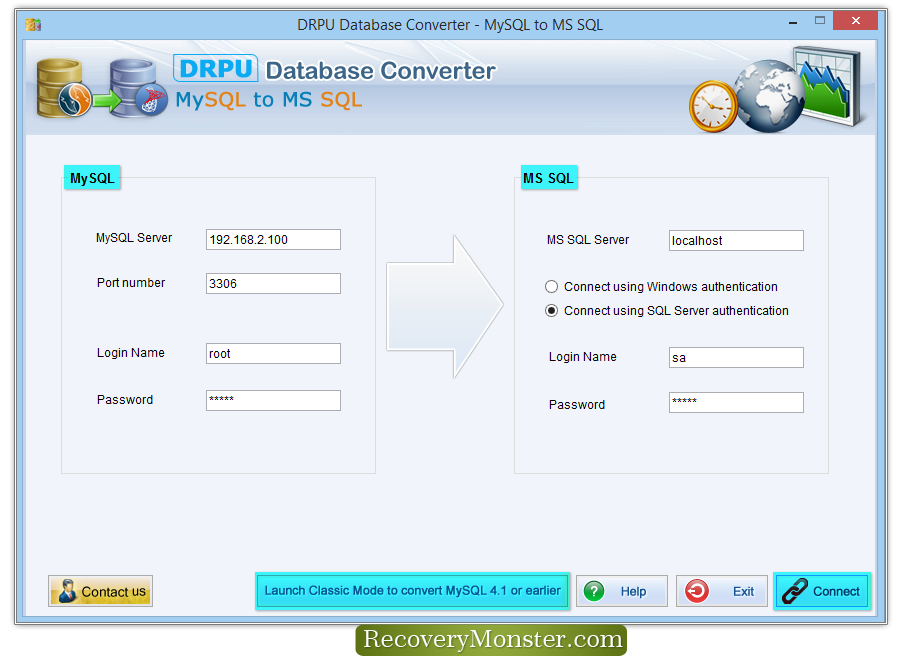This screenshot has height=658, width=900.
Task: Open Help for the converter
Action: (x=622, y=591)
